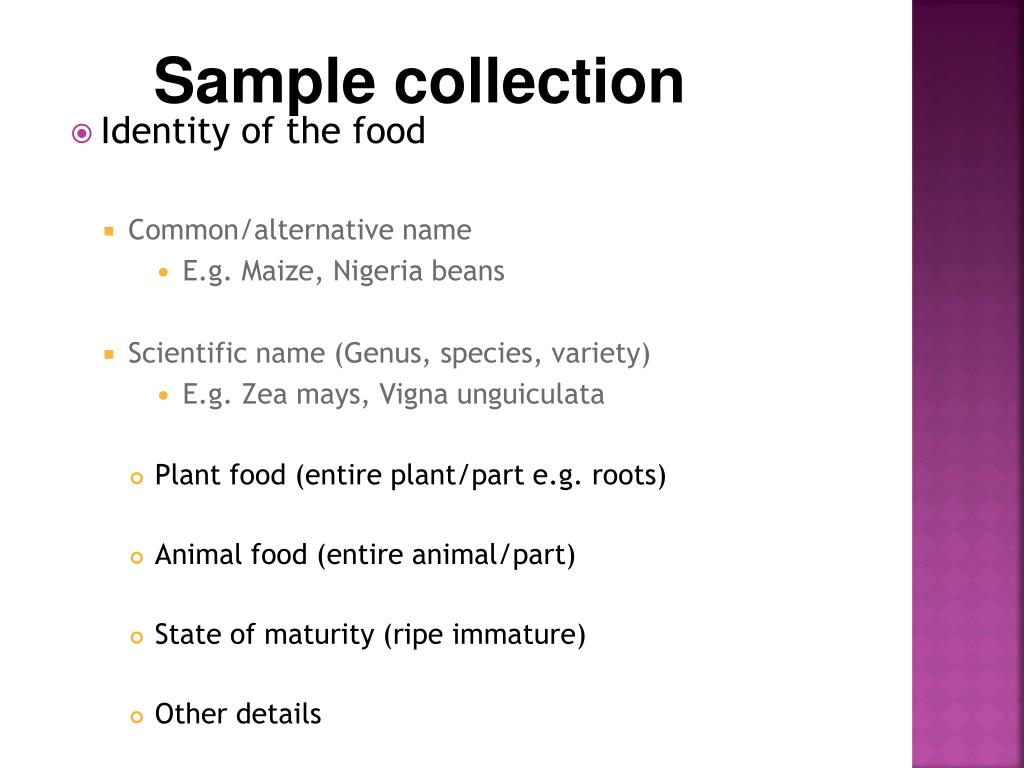1024x768 pixels.
Task: Select the 'Identity of the food' heading
Action: point(263,131)
